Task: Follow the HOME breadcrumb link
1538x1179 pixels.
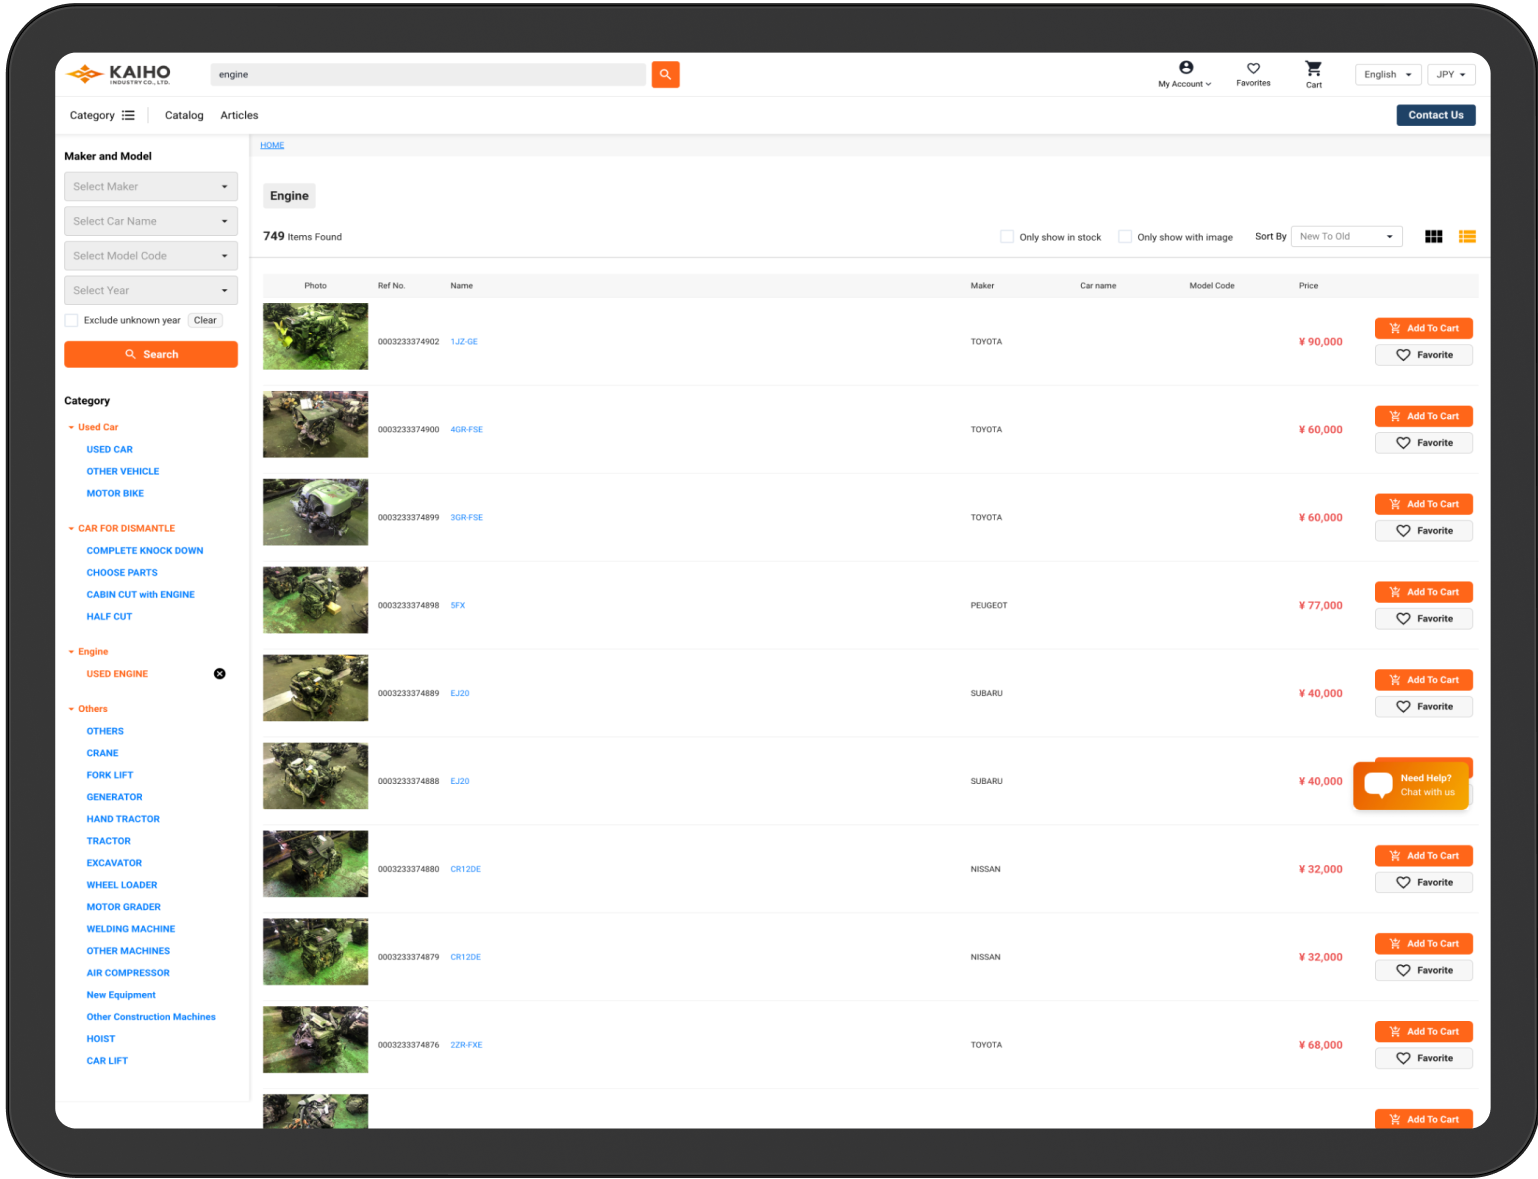Action: 272,146
